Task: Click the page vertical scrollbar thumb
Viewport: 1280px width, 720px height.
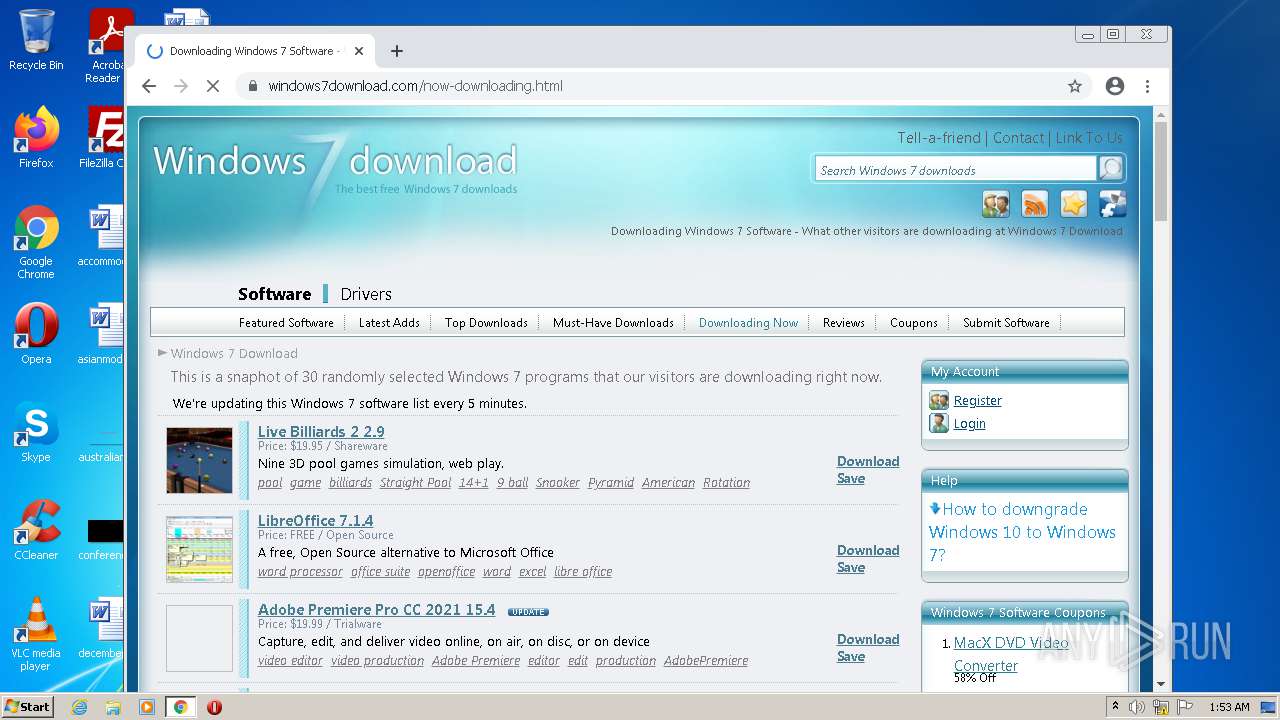Action: (x=1160, y=172)
